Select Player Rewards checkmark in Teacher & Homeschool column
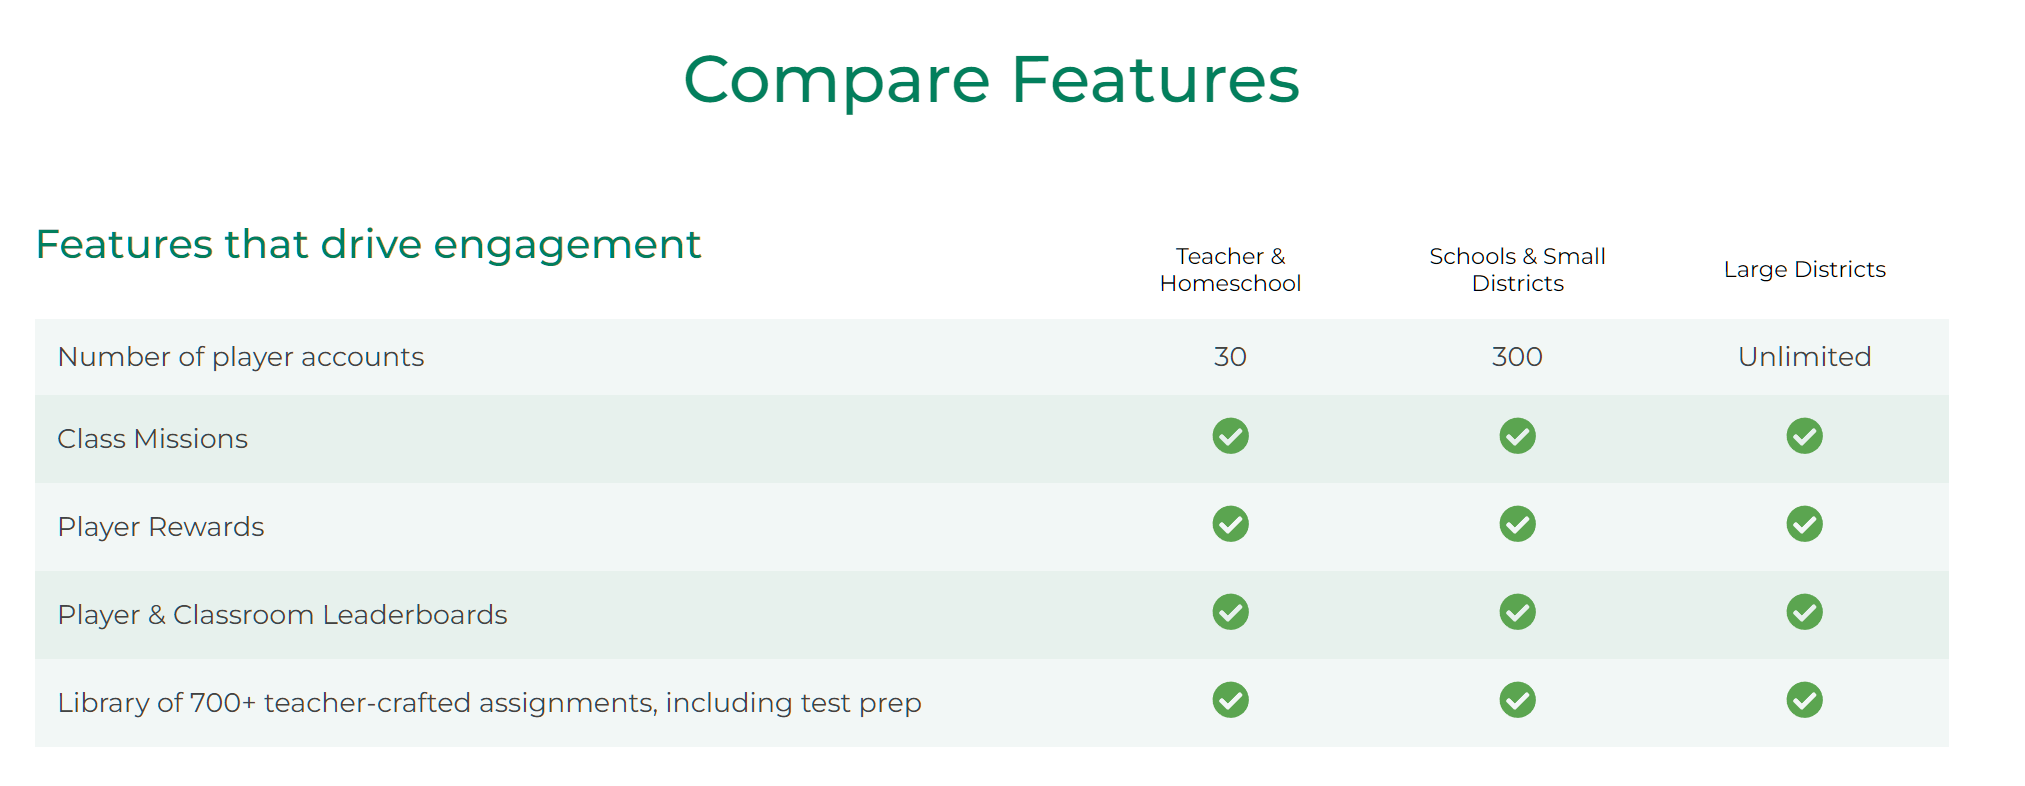The width and height of the screenshot is (2025, 786). (x=1230, y=524)
